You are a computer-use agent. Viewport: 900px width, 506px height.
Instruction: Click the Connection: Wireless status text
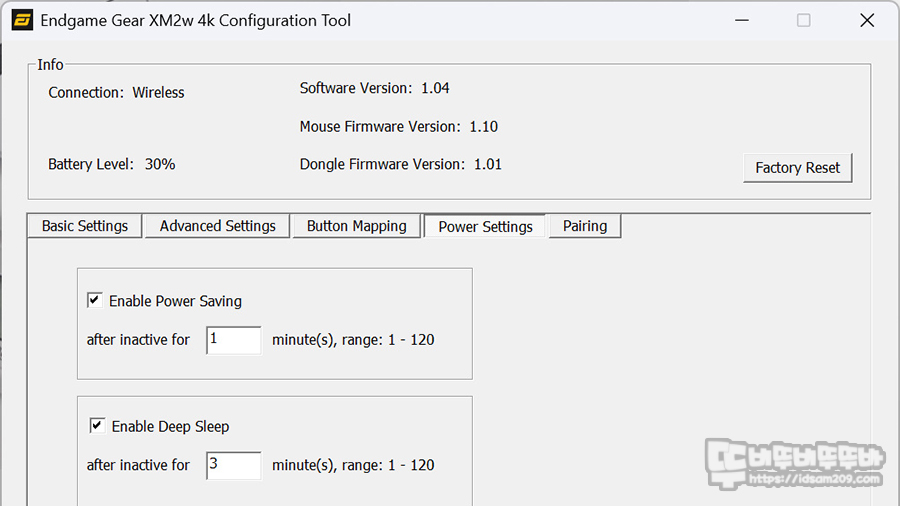[116, 92]
